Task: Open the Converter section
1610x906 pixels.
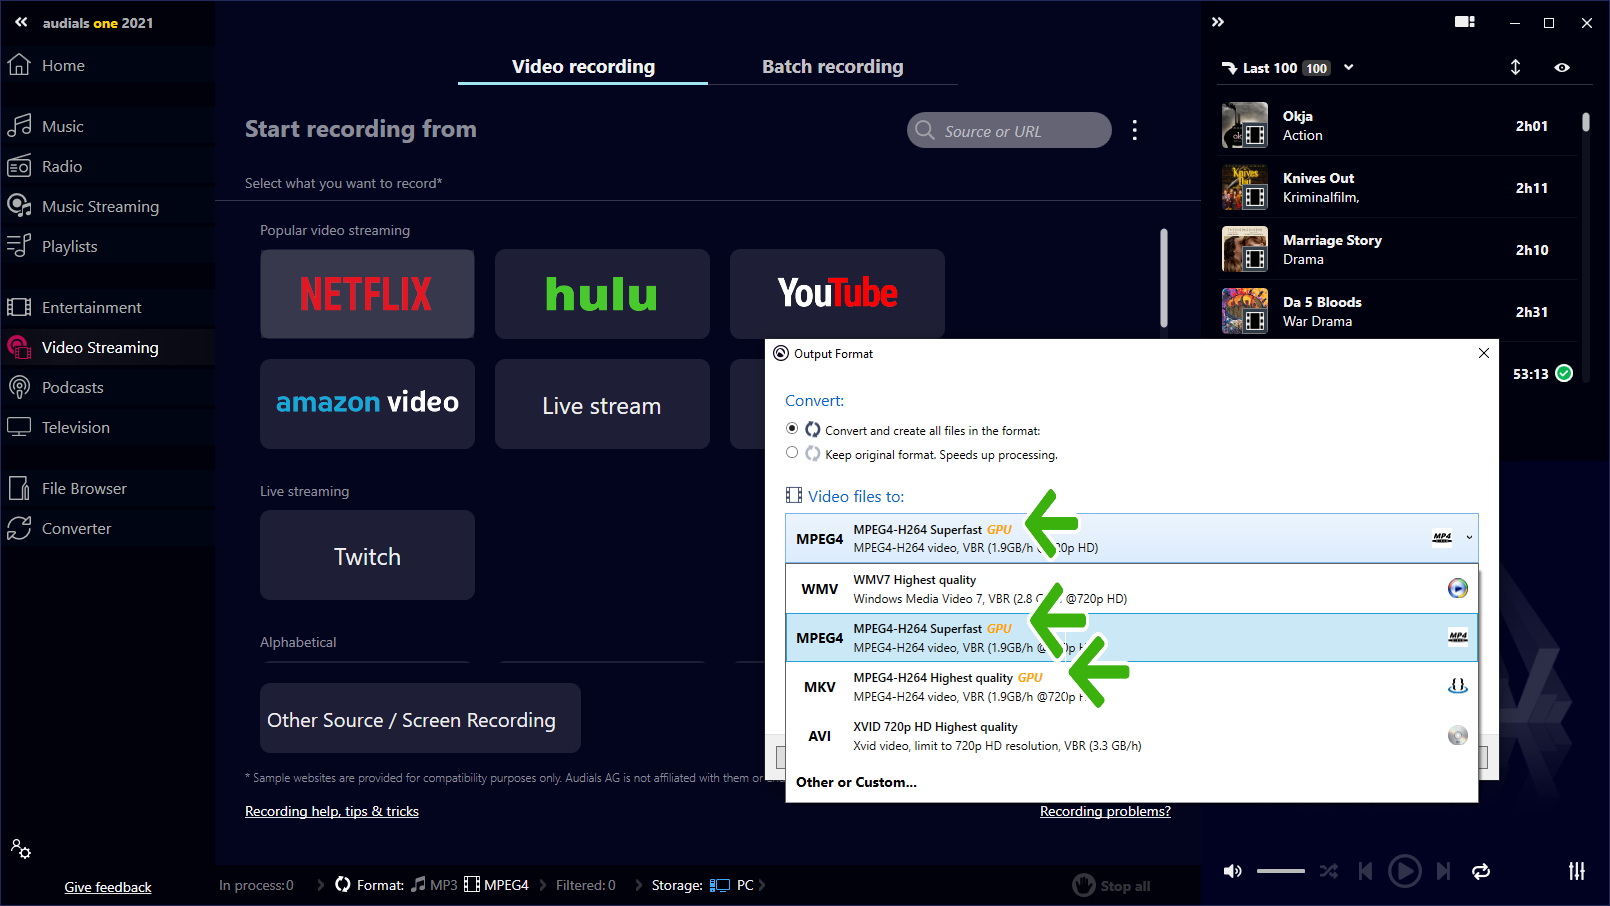Action: coord(76,528)
